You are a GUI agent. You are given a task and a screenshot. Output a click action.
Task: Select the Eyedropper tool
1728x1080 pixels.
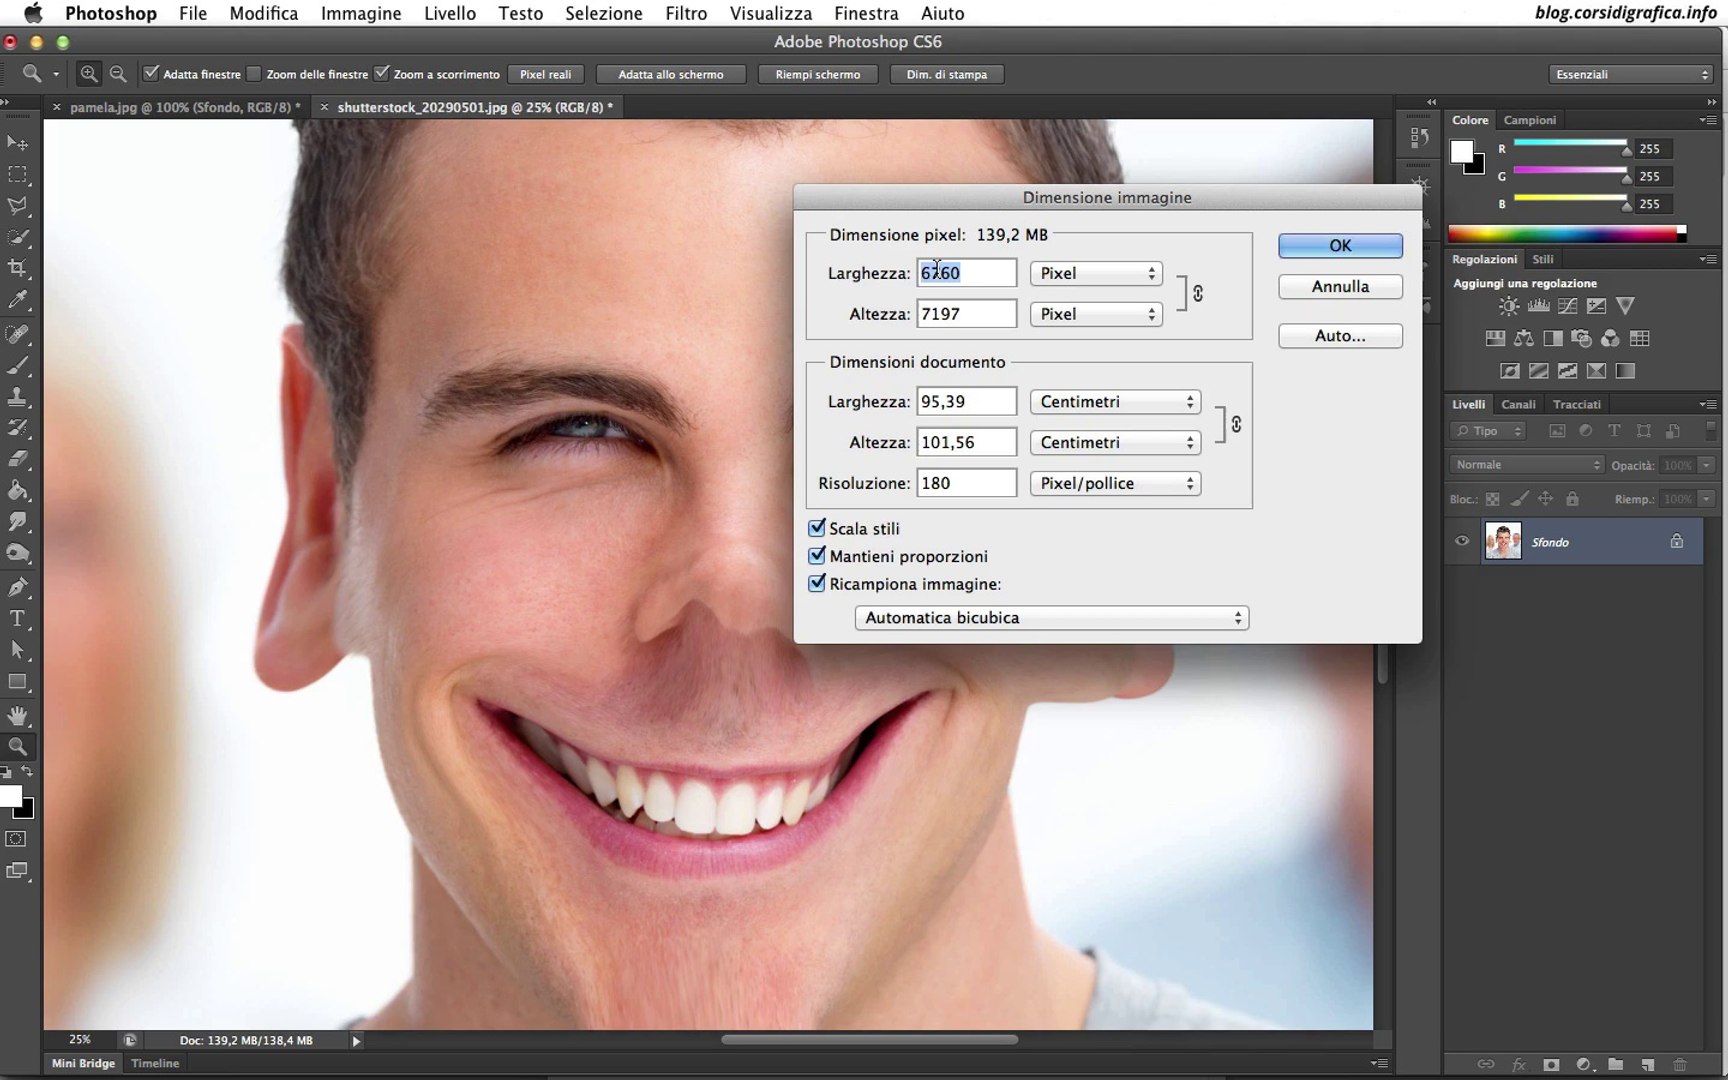coord(18,300)
